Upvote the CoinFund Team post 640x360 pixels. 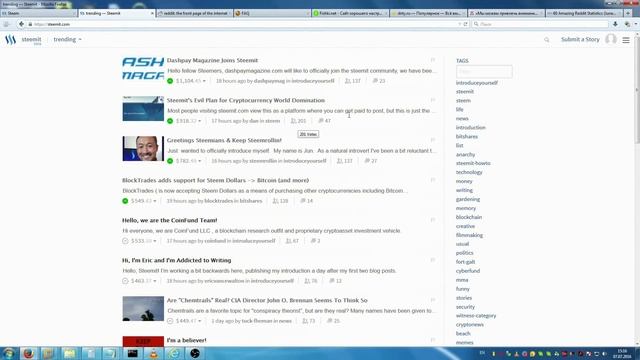pos(125,241)
